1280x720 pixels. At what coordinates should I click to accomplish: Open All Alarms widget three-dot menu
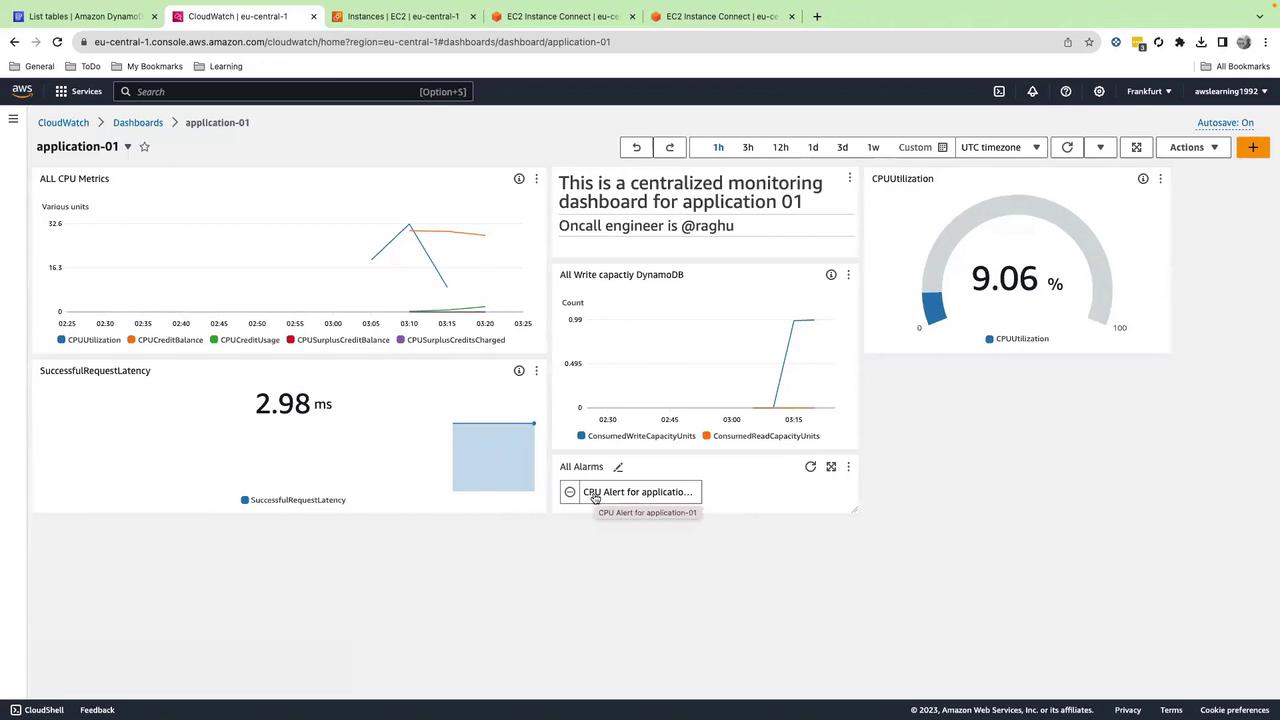[848, 466]
